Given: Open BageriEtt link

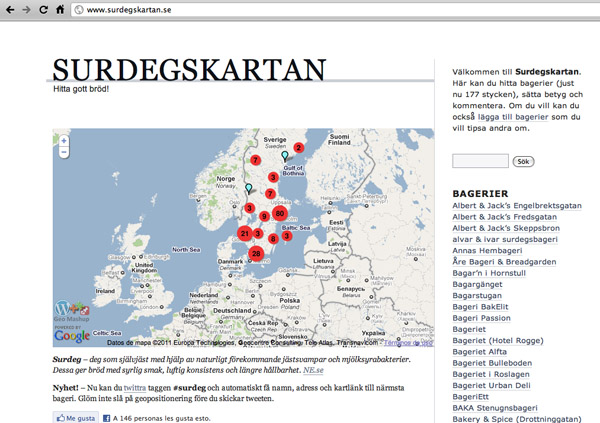Looking at the screenshot, I should point(470,397).
